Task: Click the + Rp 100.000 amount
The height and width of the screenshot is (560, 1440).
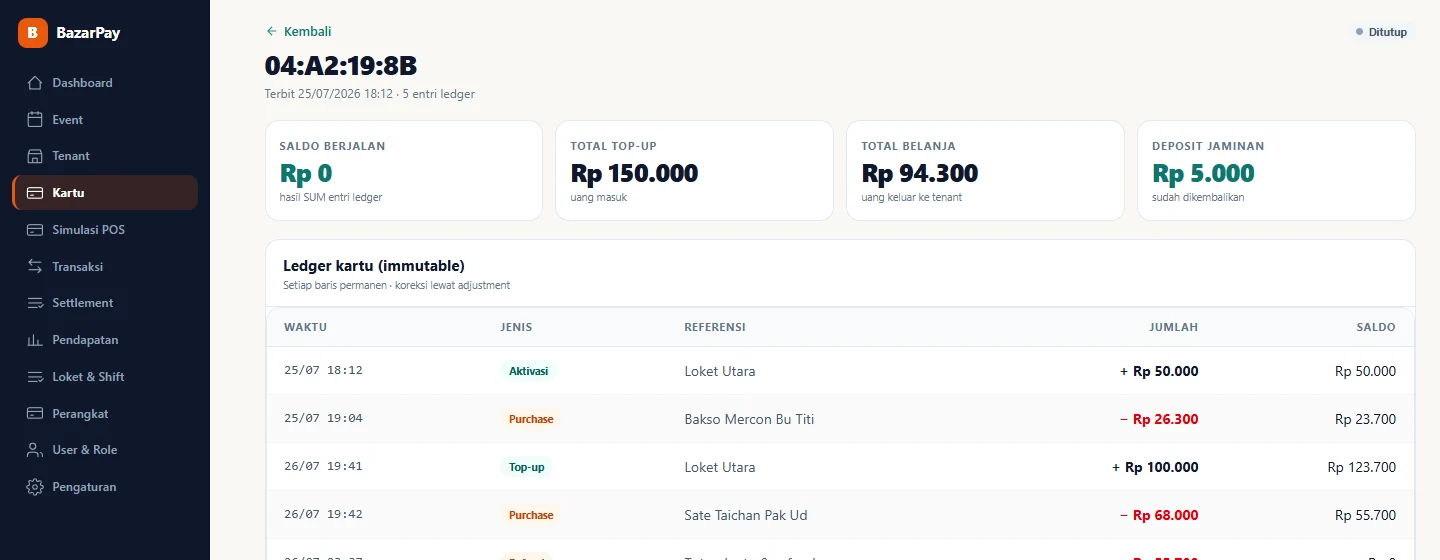Action: click(x=1155, y=467)
